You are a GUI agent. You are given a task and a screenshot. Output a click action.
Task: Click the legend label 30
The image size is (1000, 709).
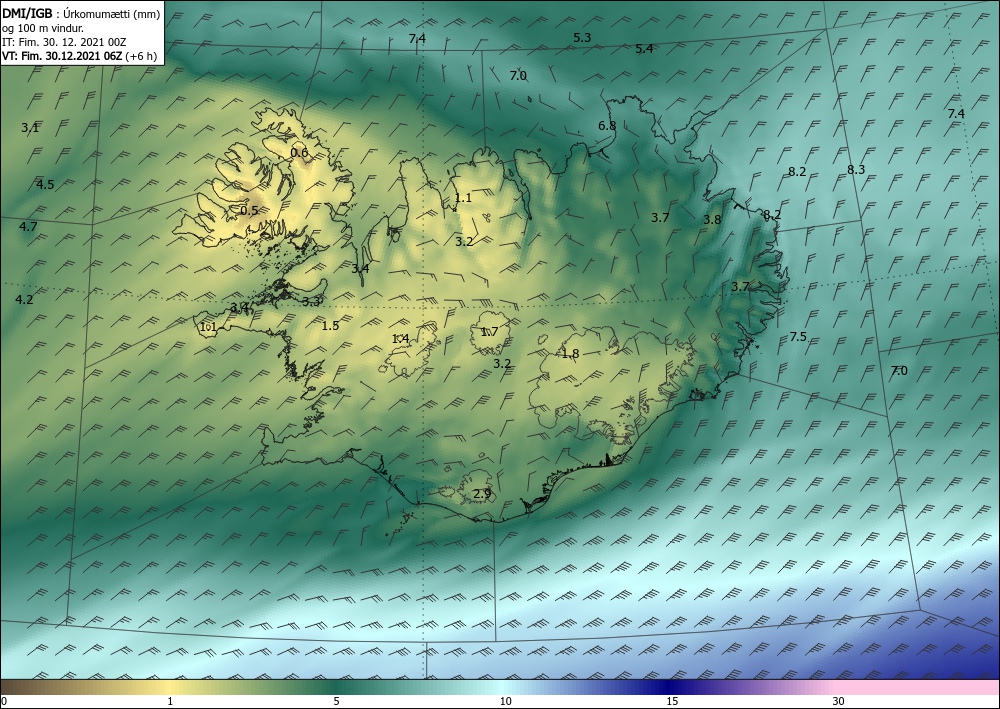(839, 702)
